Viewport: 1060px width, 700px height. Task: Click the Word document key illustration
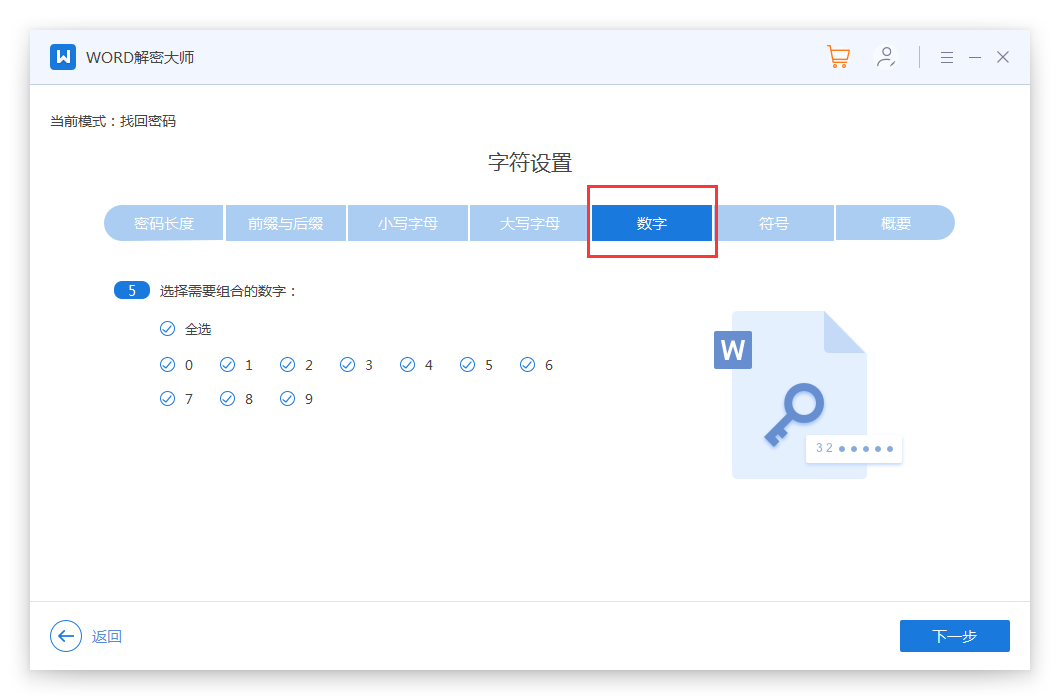click(x=800, y=395)
